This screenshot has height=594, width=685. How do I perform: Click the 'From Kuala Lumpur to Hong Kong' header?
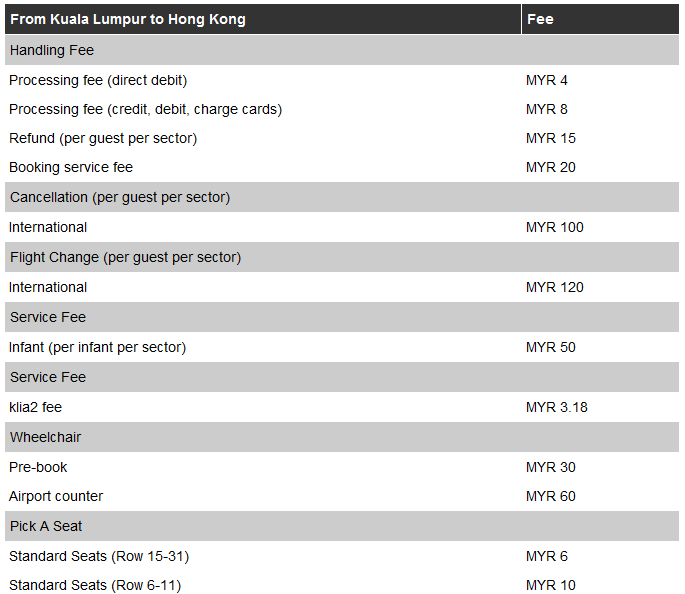click(x=128, y=19)
